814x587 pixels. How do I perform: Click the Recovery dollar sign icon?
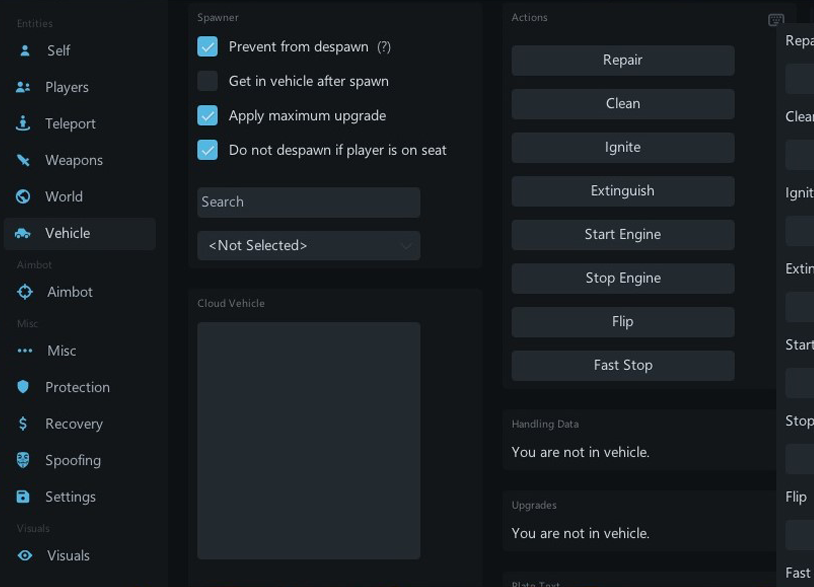23,423
